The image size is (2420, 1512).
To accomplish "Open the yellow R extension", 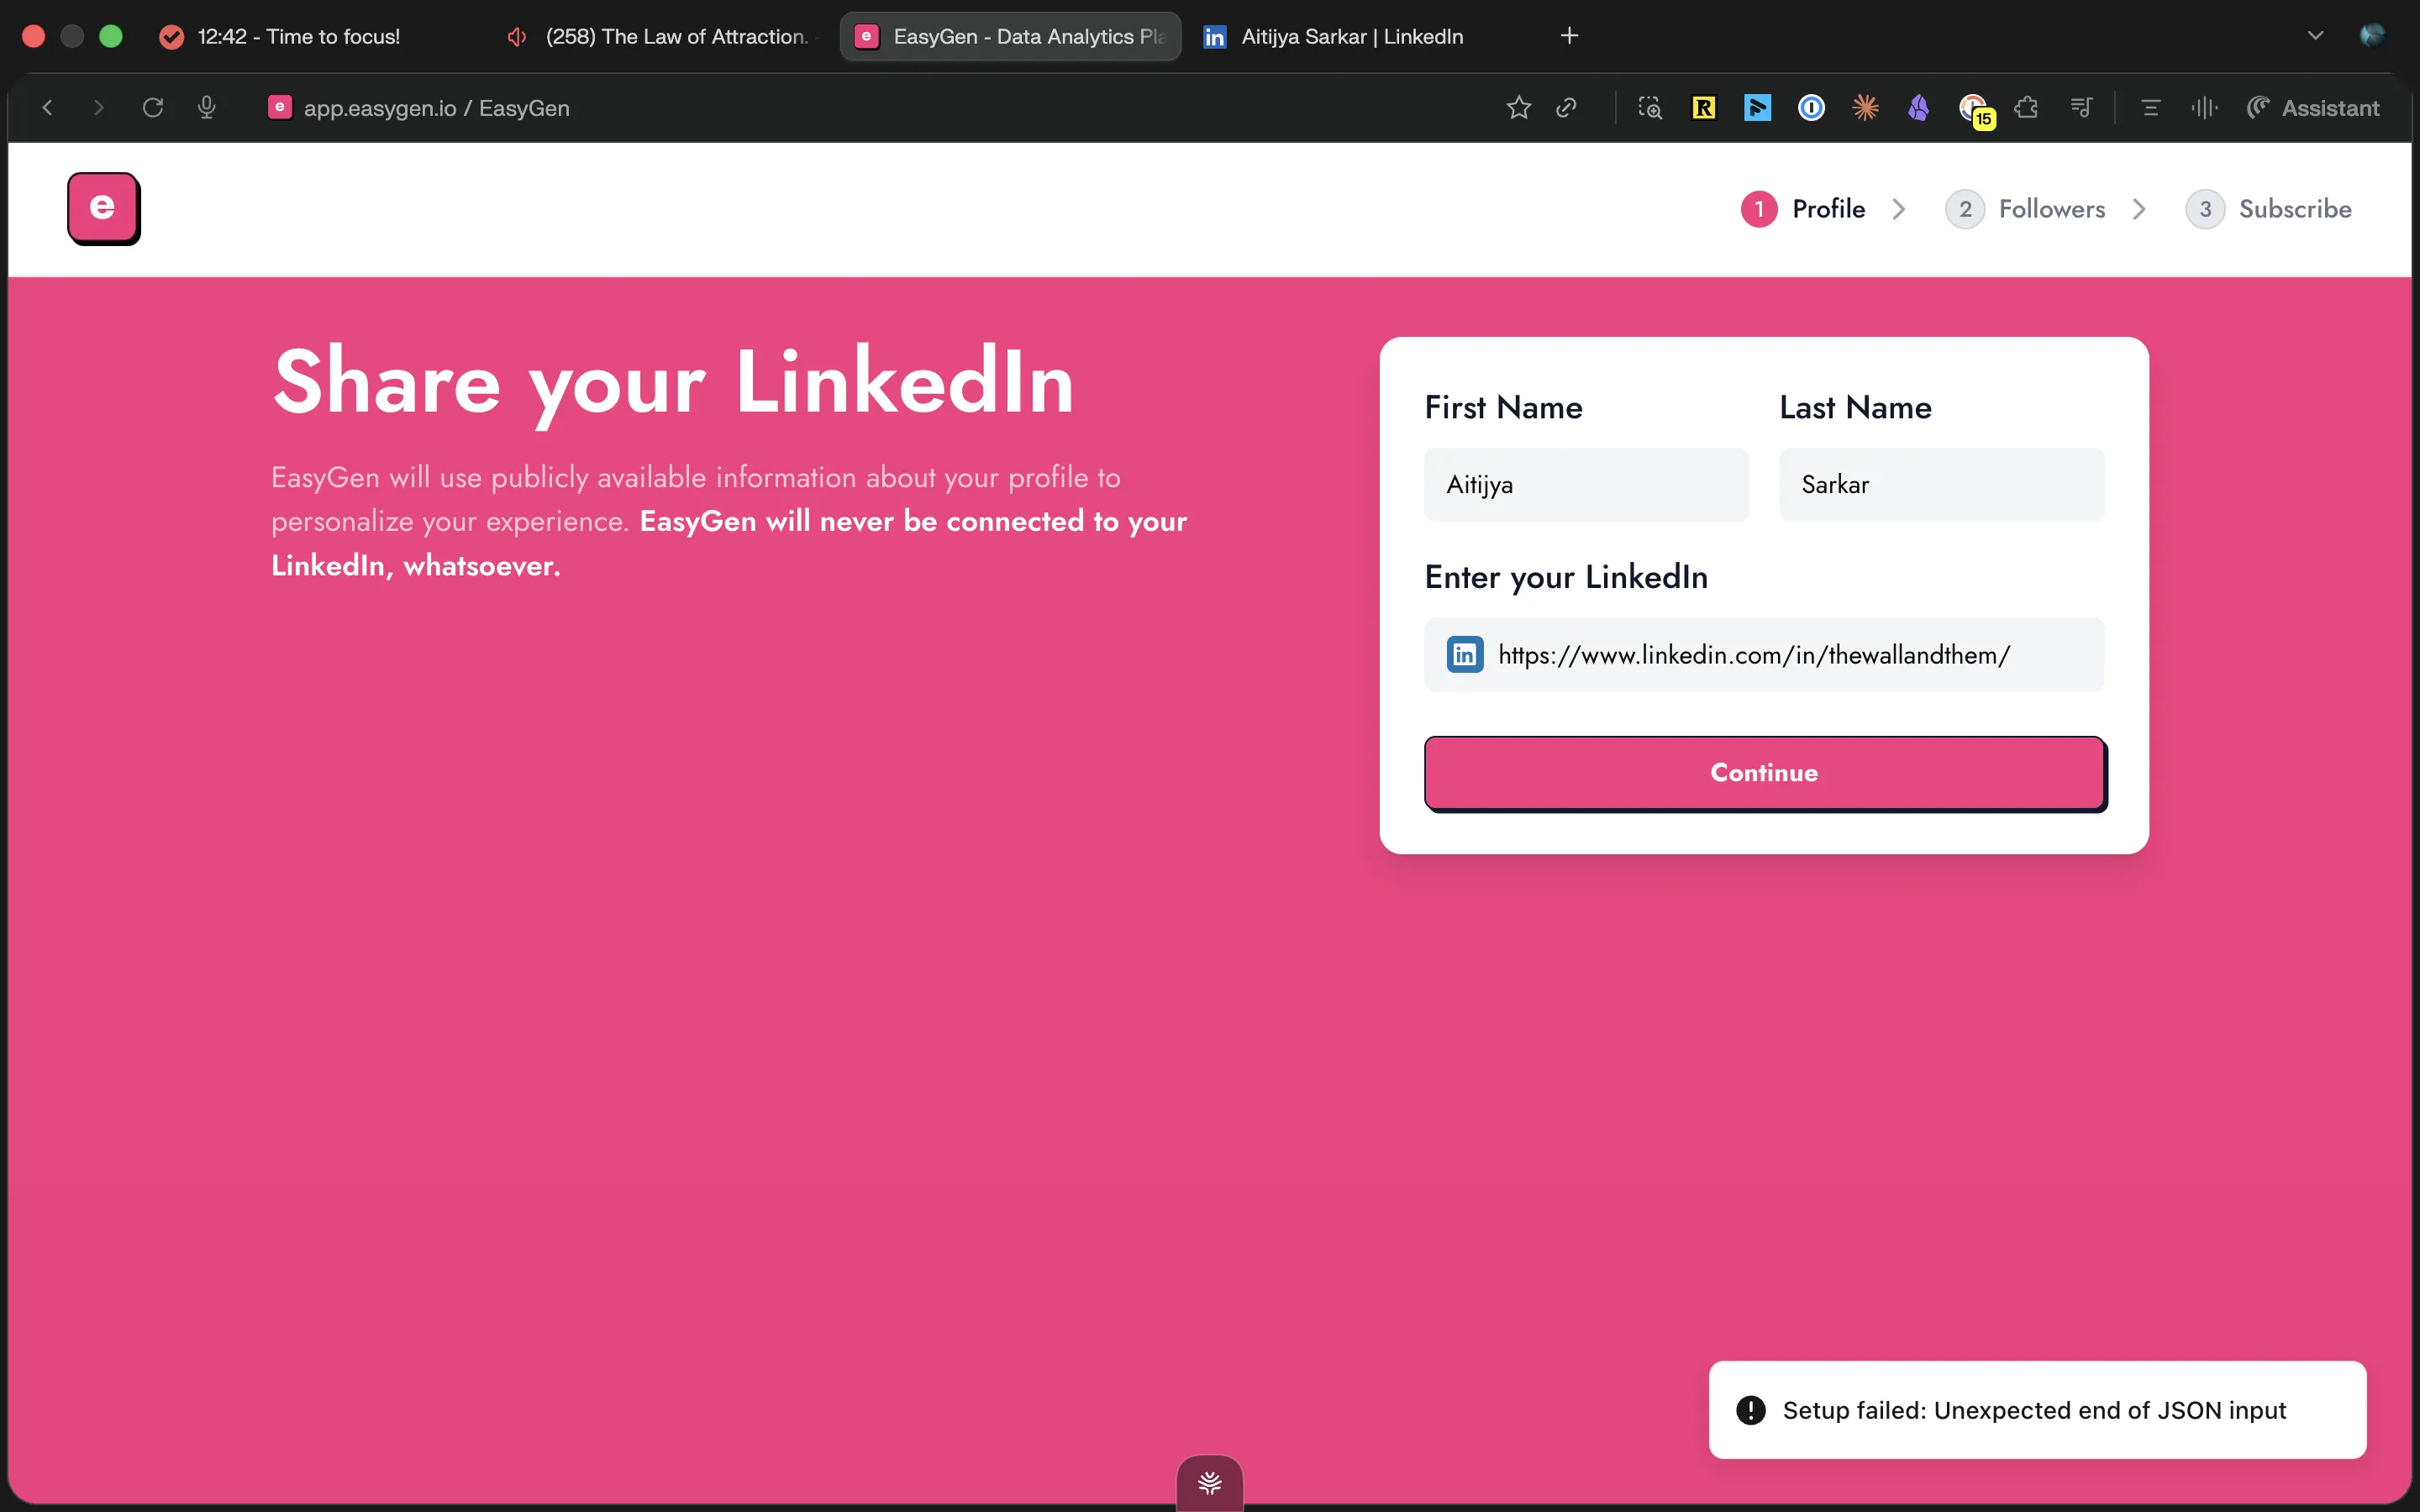I will click(x=1703, y=107).
